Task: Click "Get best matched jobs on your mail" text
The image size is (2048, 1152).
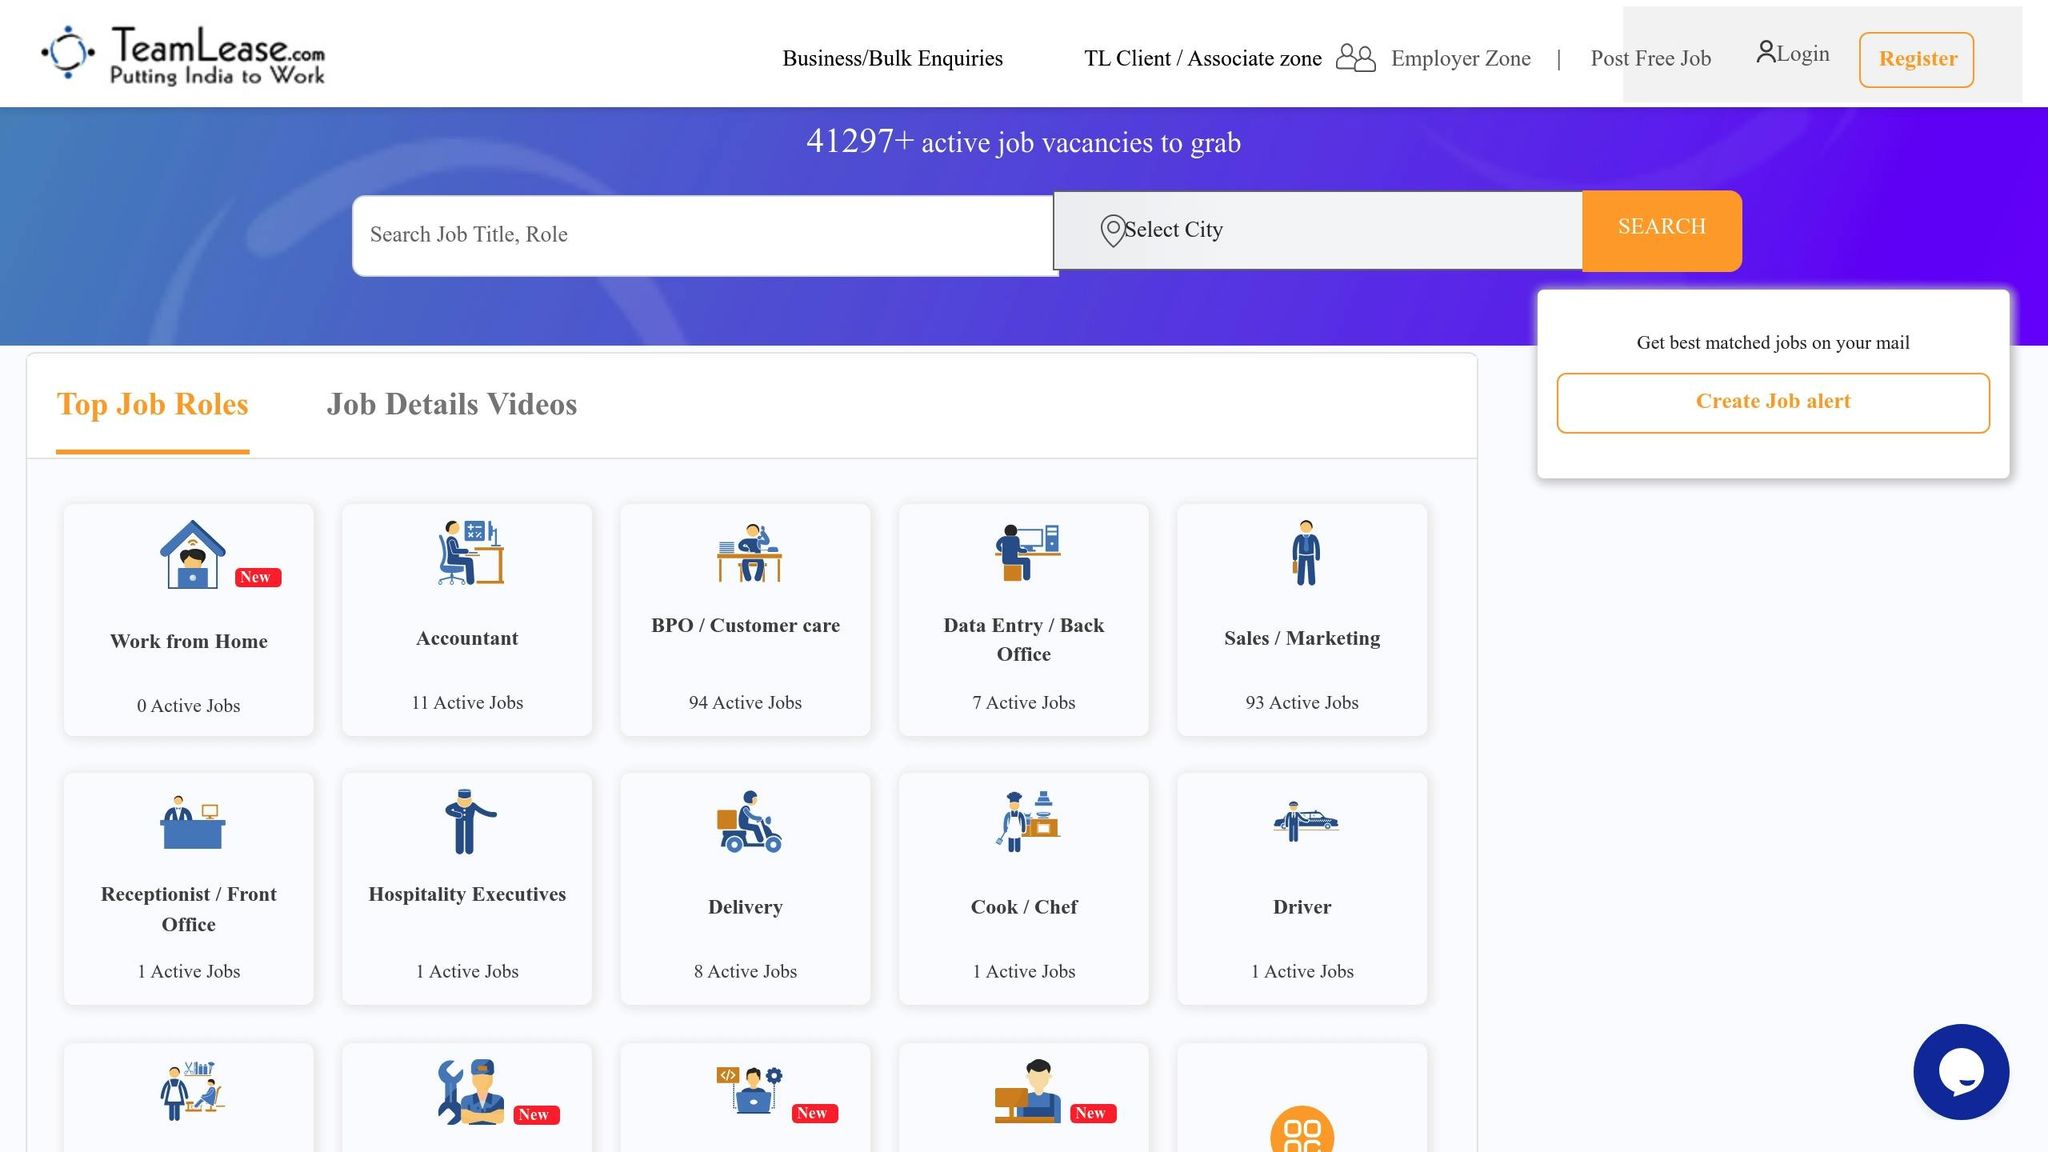Action: pos(1773,343)
